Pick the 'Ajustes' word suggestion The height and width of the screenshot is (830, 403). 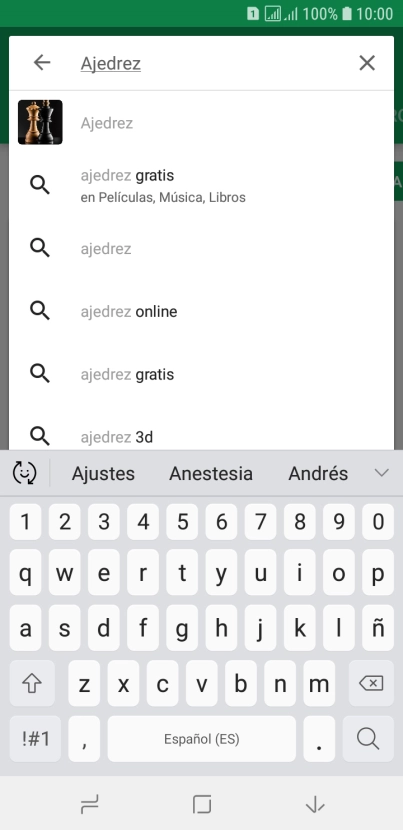[x=103, y=473]
